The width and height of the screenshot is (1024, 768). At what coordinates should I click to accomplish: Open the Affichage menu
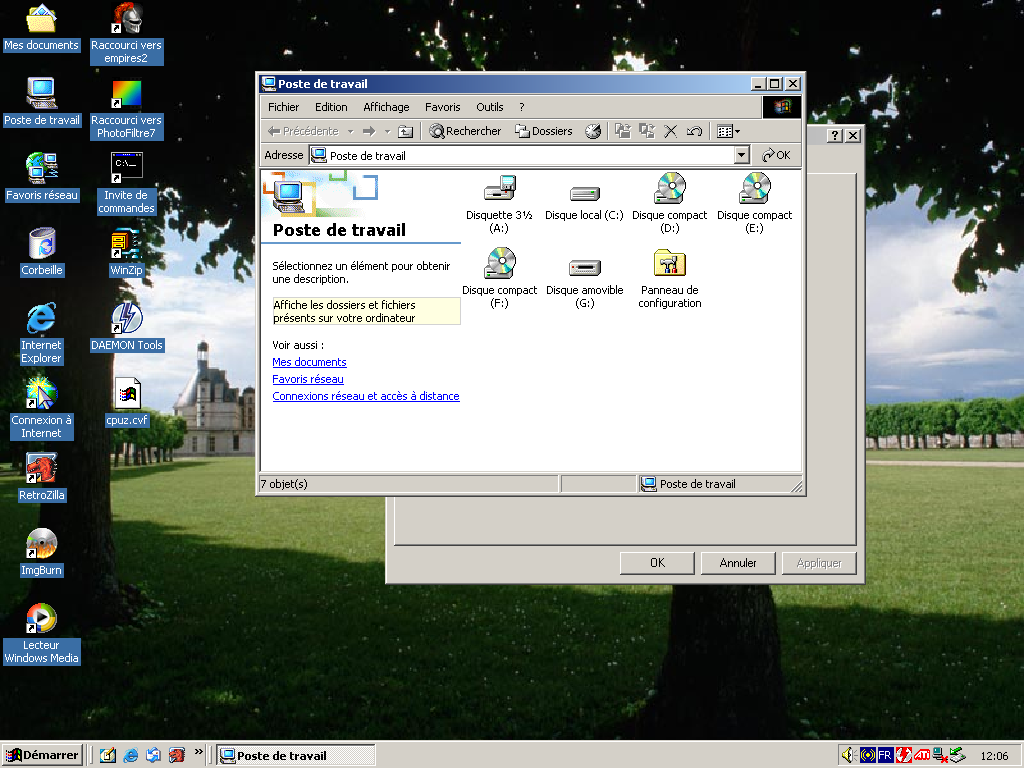coord(386,107)
